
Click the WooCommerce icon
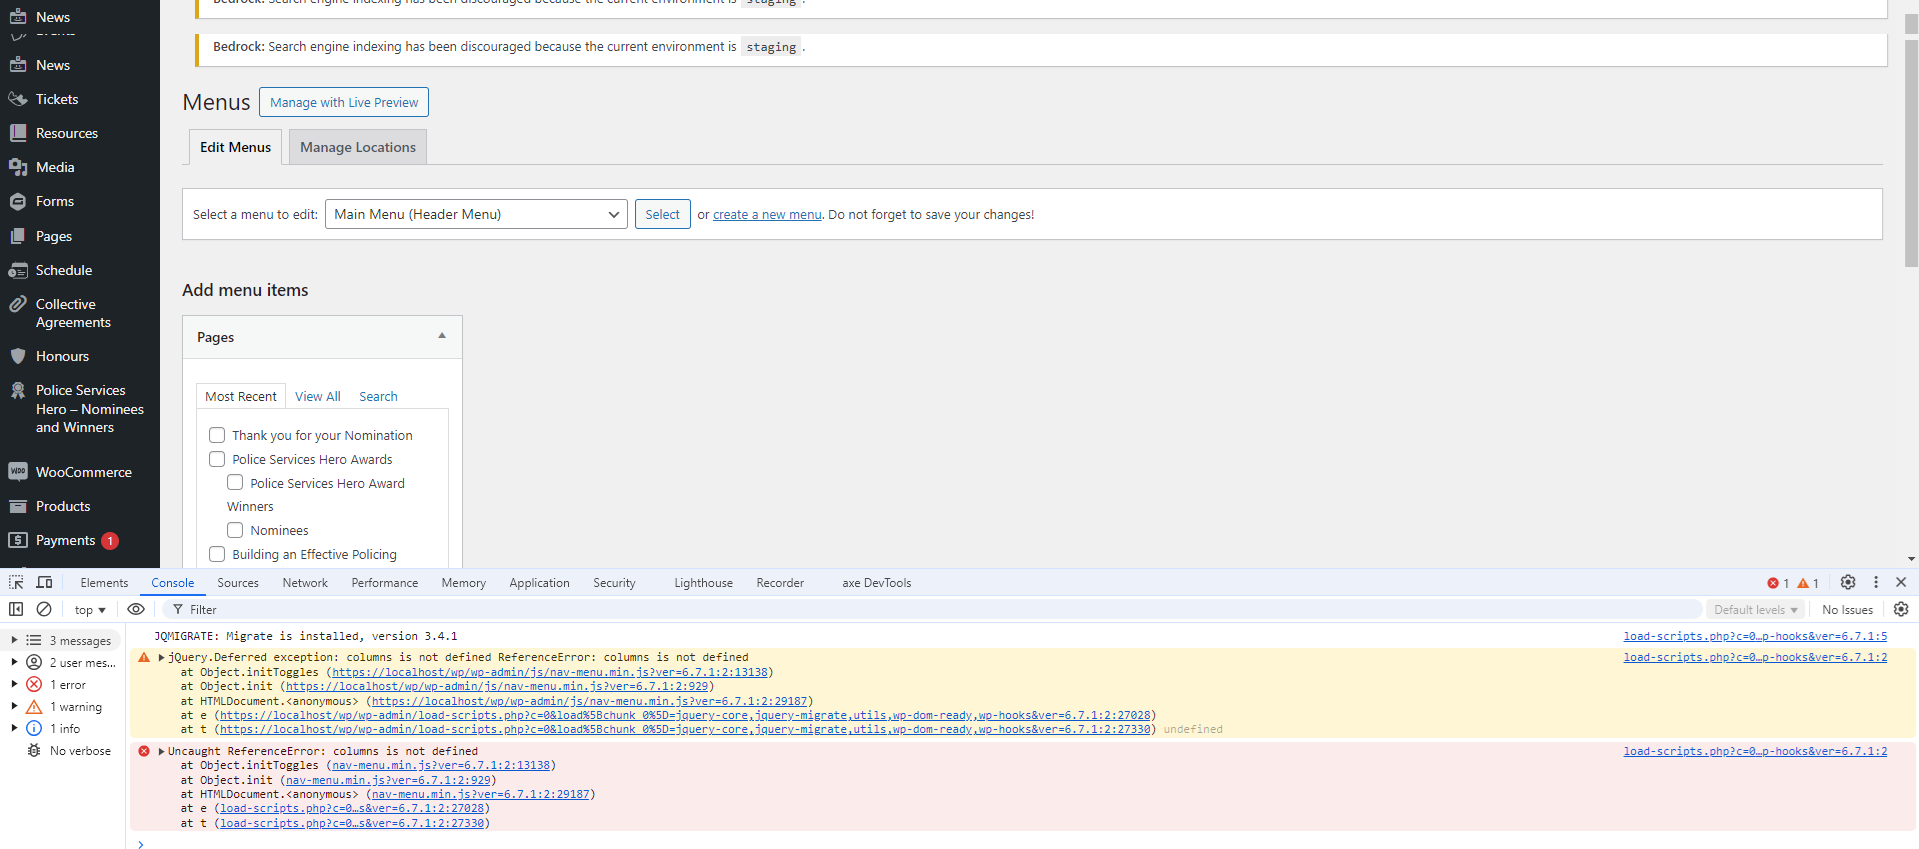click(17, 471)
